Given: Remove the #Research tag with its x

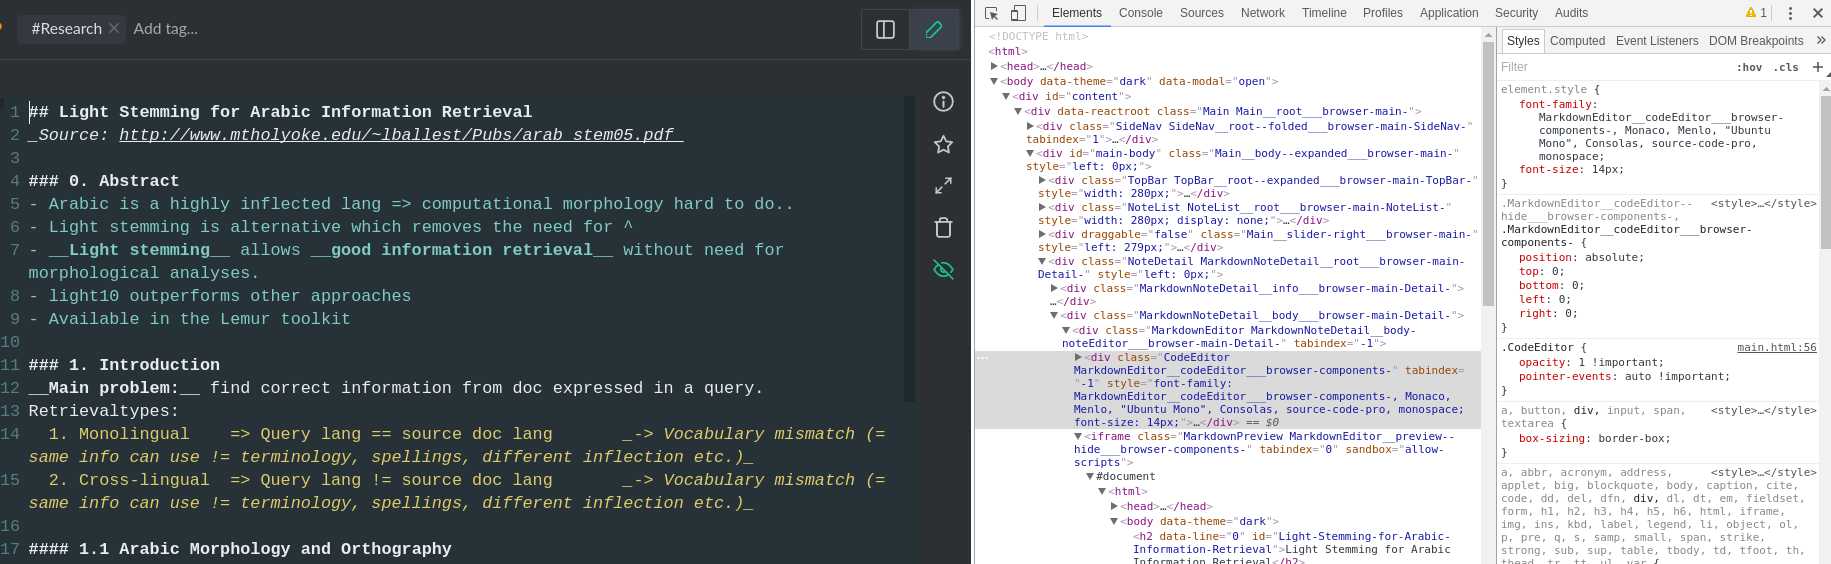Looking at the screenshot, I should pos(114,28).
